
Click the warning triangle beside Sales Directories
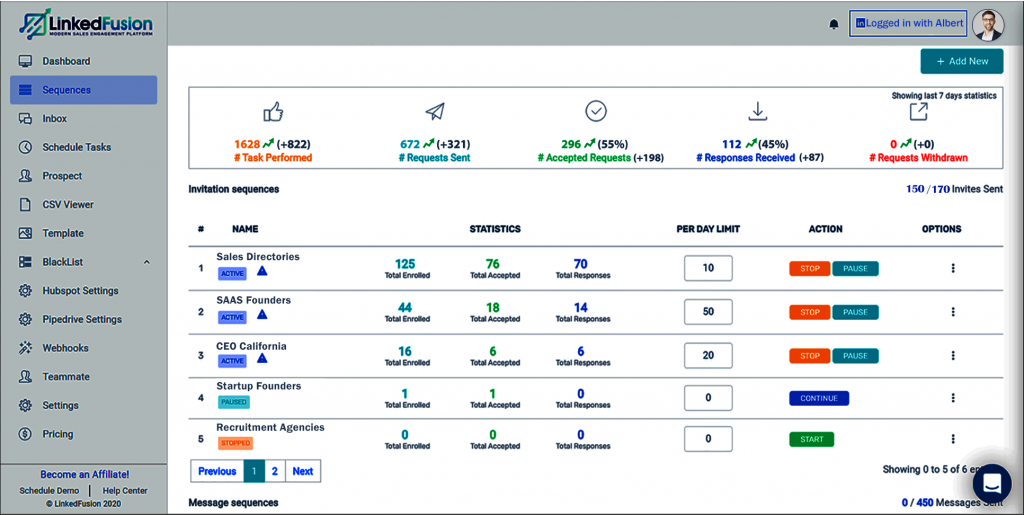point(262,271)
